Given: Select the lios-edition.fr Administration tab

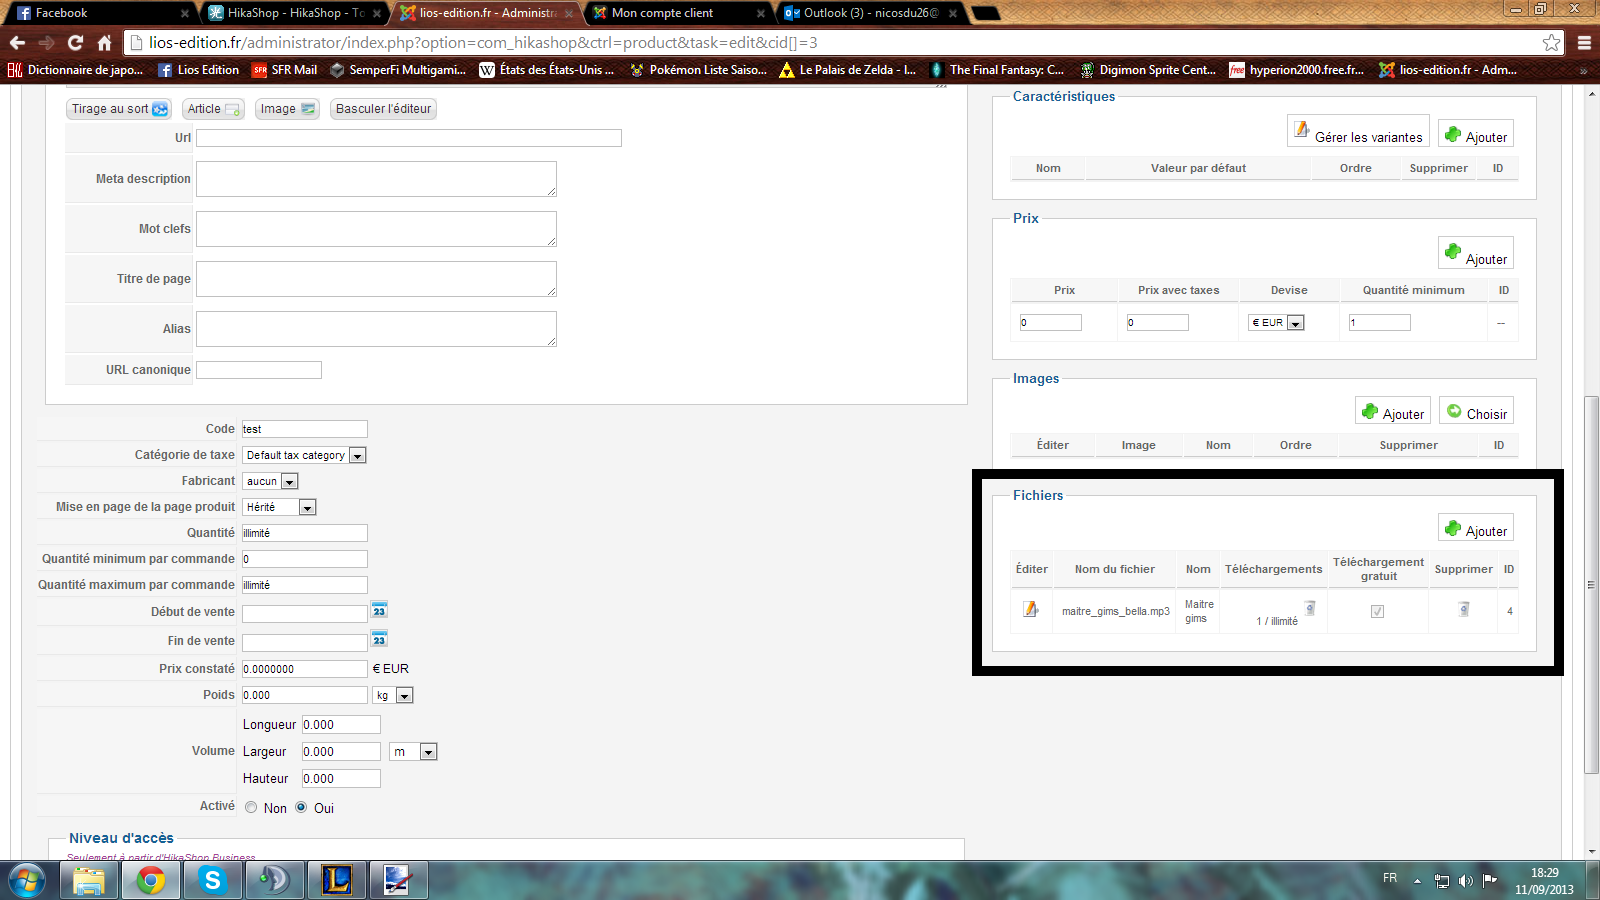Looking at the screenshot, I should pyautogui.click(x=488, y=13).
